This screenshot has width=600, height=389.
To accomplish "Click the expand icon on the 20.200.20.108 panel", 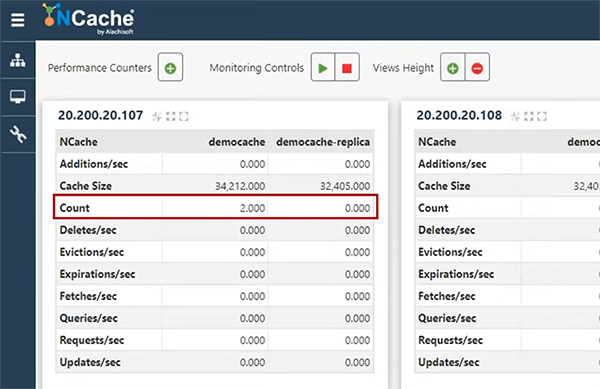I will pyautogui.click(x=529, y=116).
